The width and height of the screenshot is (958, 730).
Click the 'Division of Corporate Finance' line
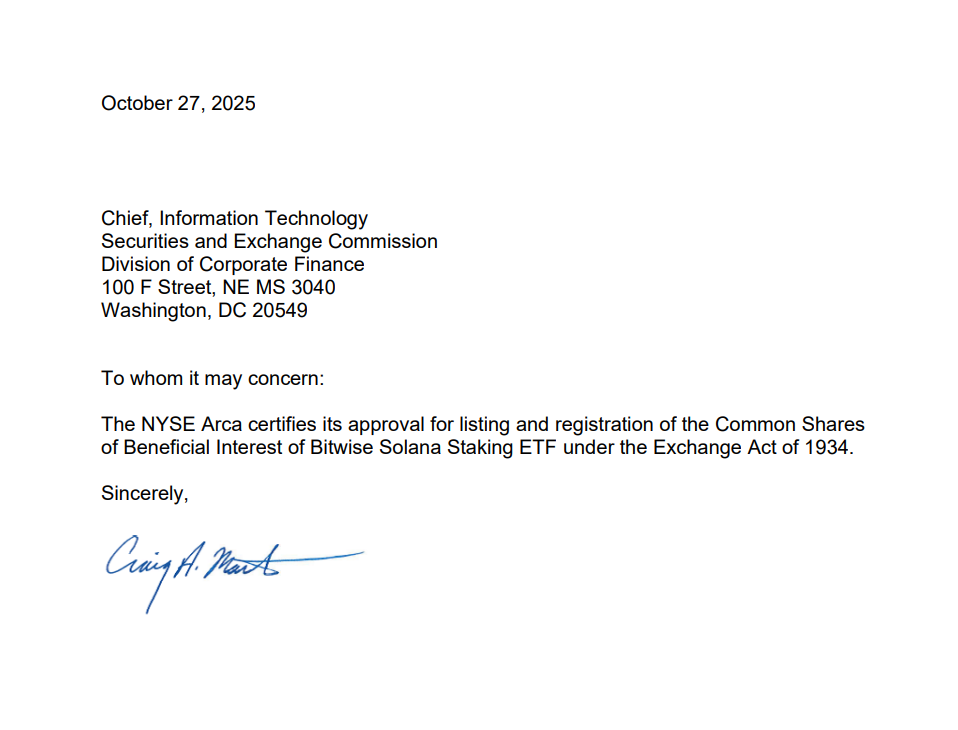point(232,264)
